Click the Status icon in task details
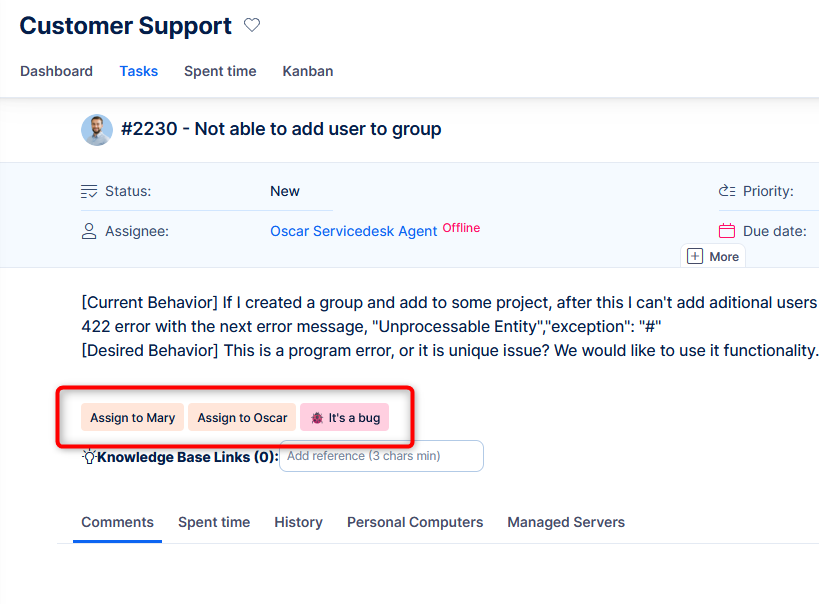 [89, 191]
